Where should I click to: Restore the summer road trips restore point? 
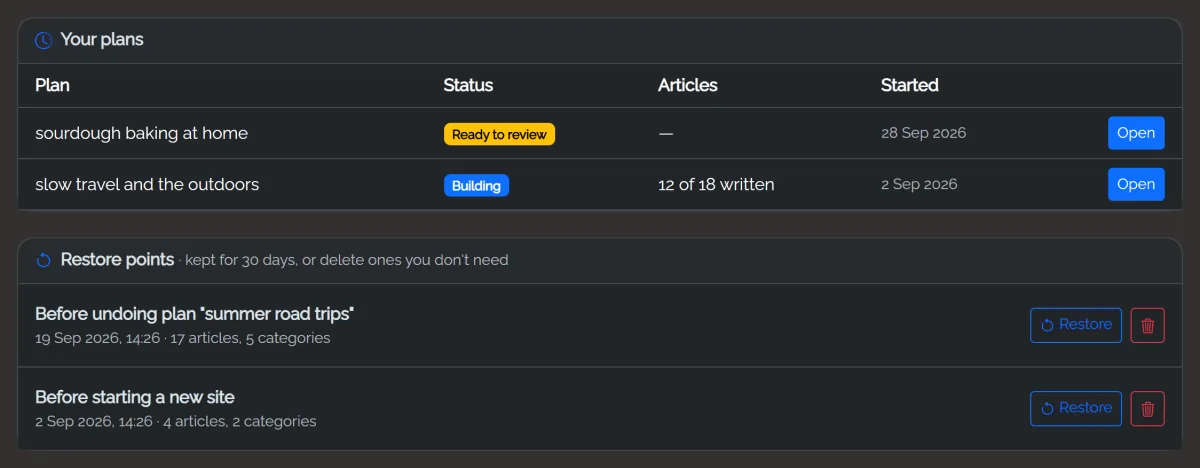tap(1076, 325)
